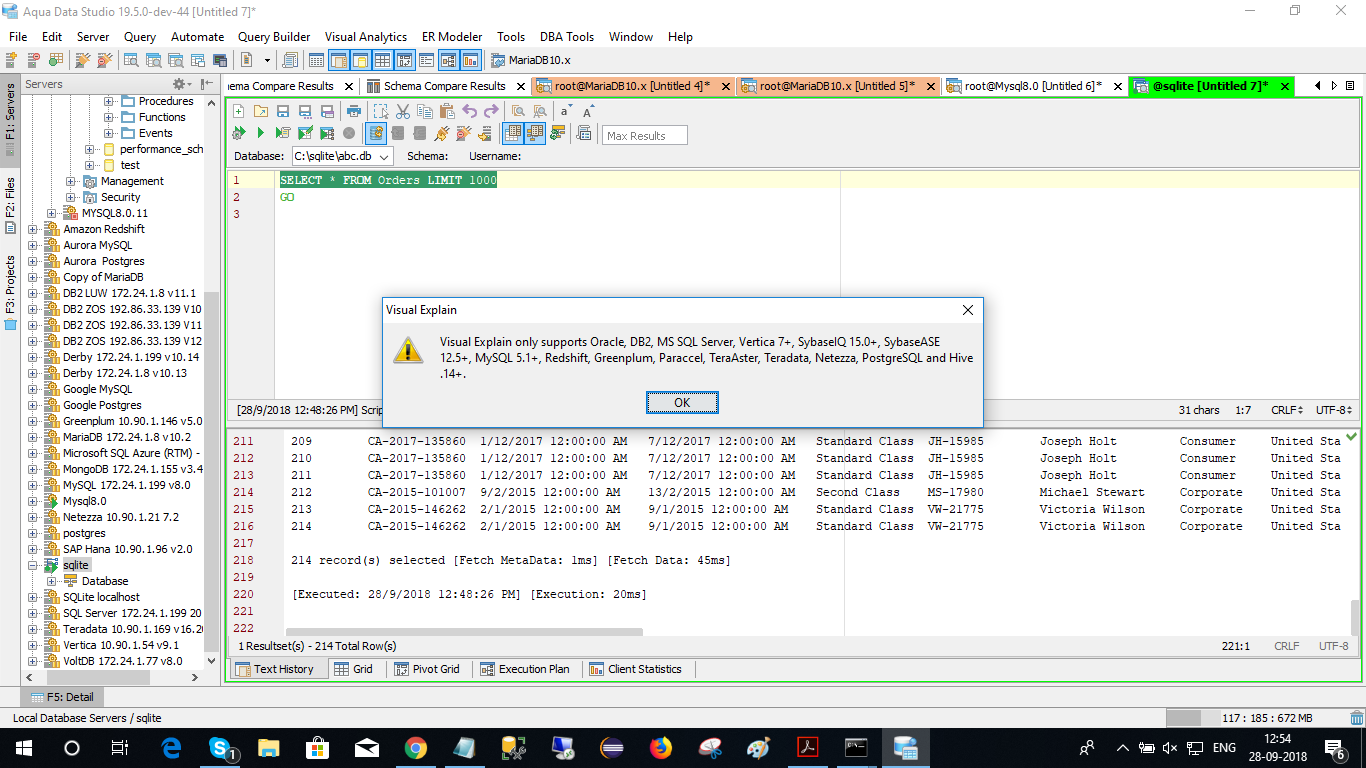This screenshot has width=1366, height=768.
Task: Open the ER Modeler menu
Action: click(x=451, y=37)
